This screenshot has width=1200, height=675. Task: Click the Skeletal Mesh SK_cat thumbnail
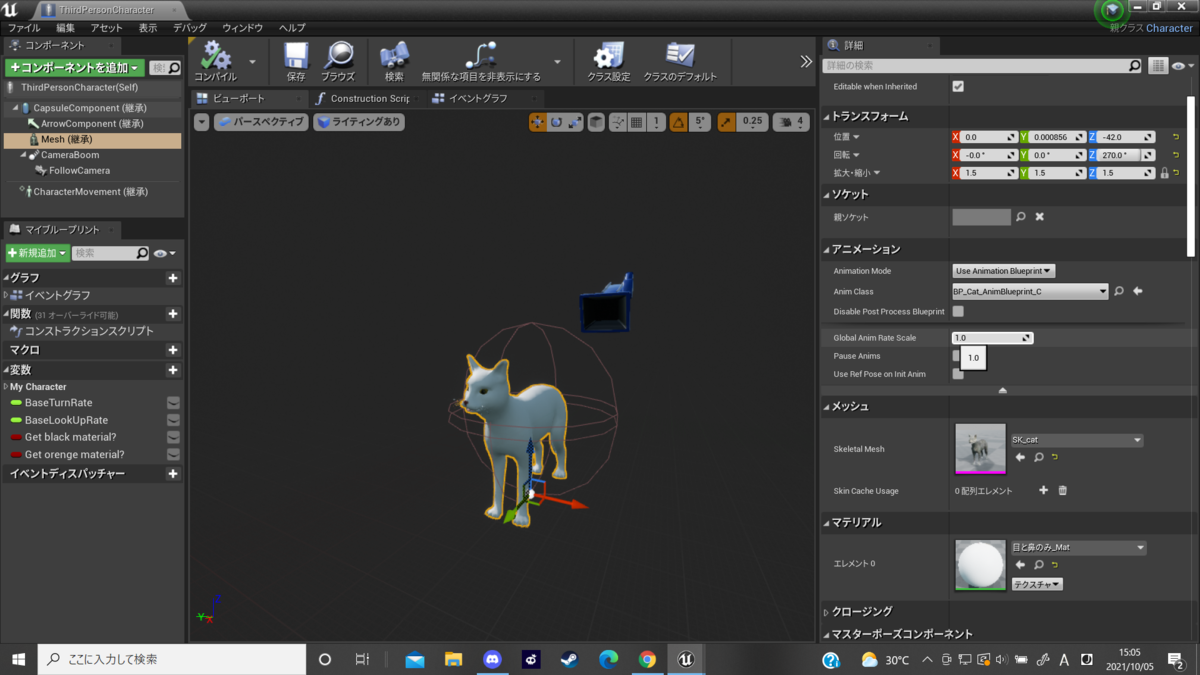tap(980, 448)
